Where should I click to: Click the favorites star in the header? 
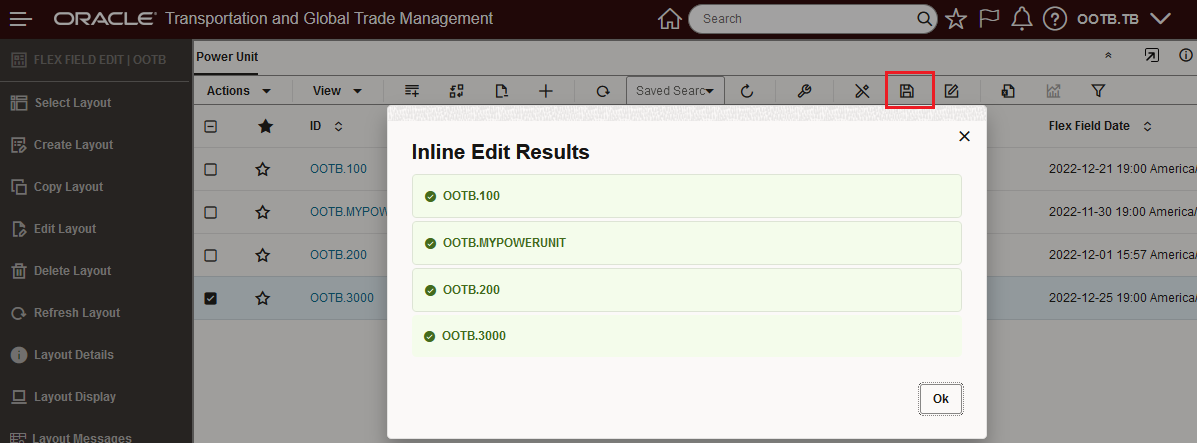956,19
